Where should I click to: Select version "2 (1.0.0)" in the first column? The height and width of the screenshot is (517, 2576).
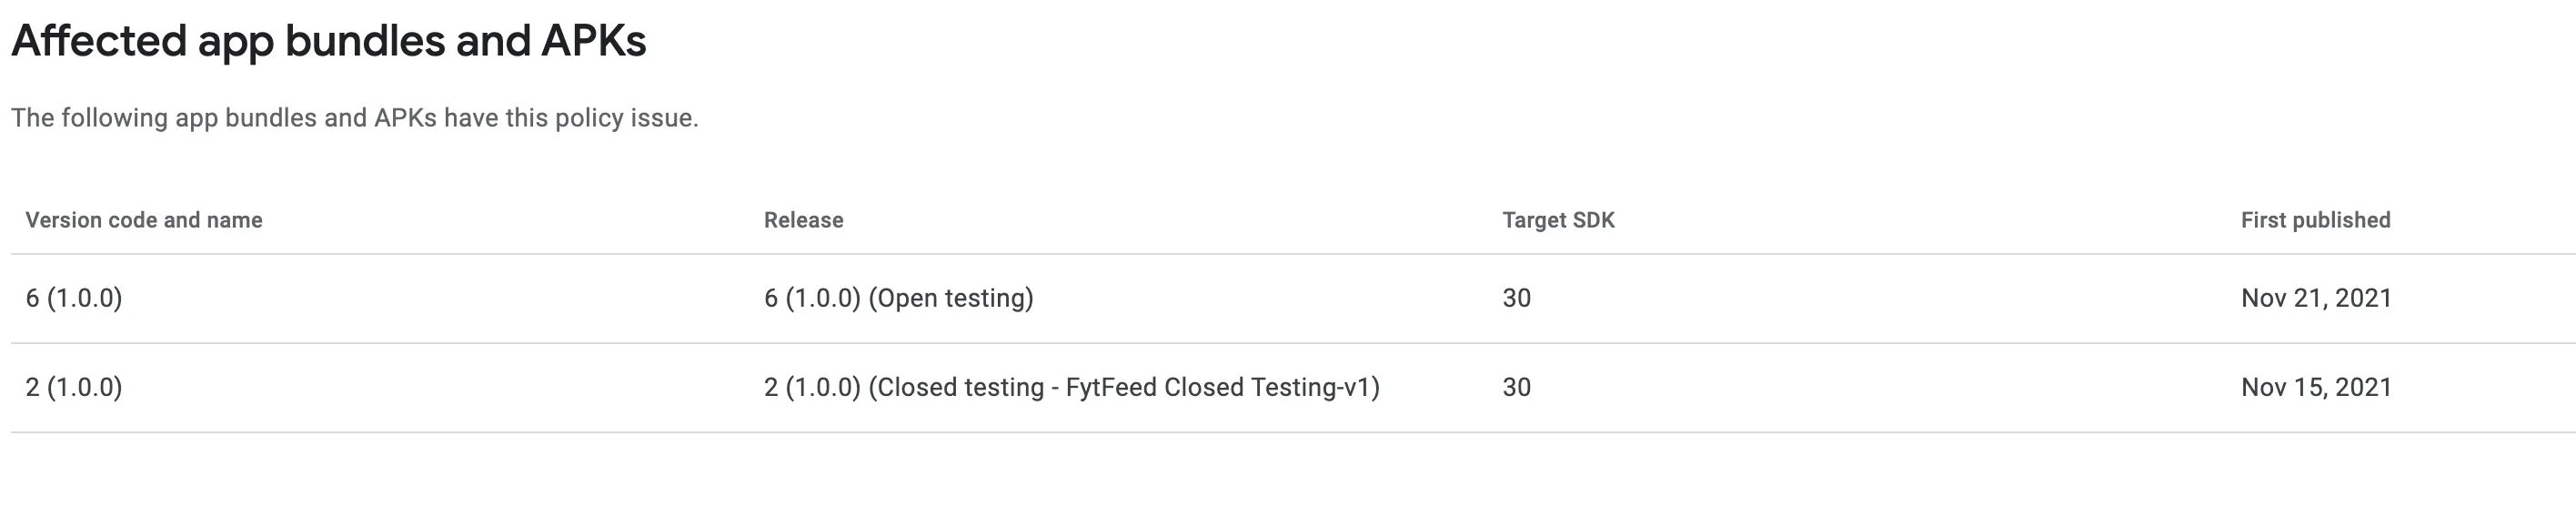pyautogui.click(x=74, y=387)
